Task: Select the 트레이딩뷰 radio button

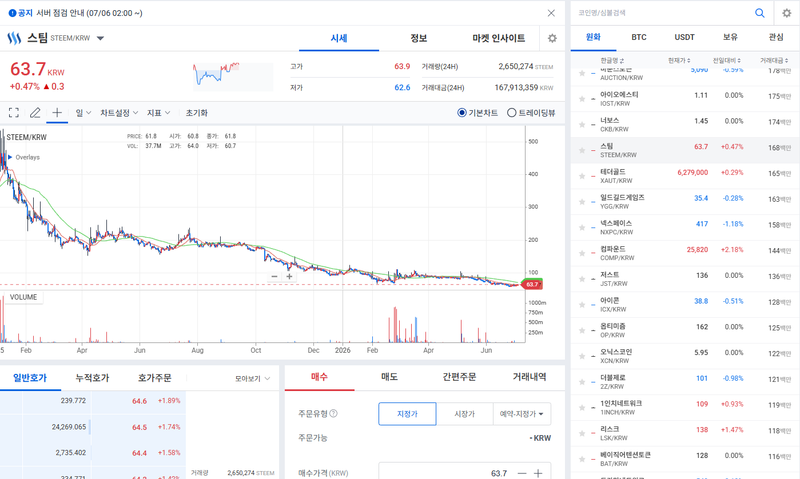Action: (x=511, y=113)
